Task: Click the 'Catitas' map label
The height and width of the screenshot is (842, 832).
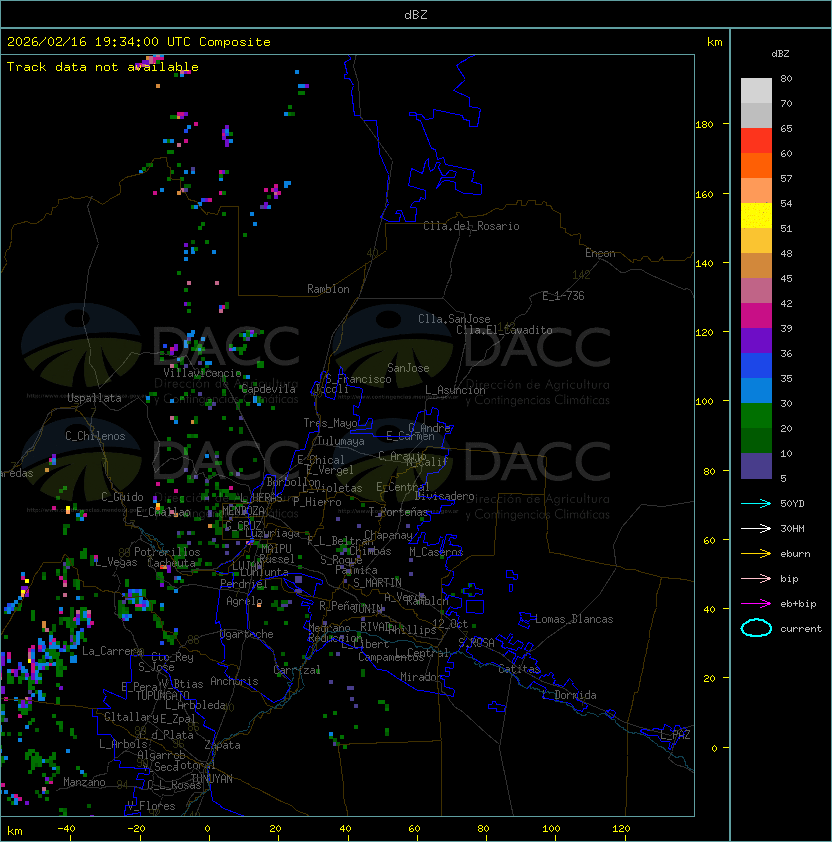Action: click(519, 669)
